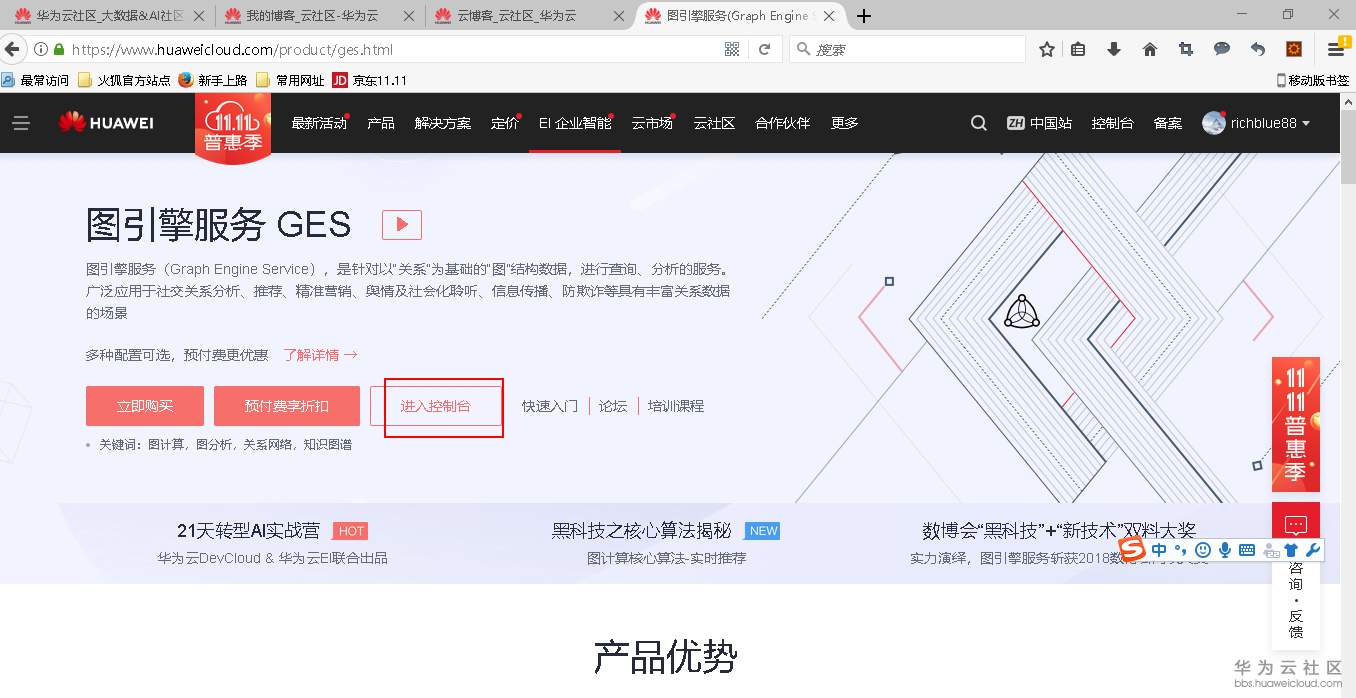Open the 产品 menu in the navigation bar

point(380,123)
